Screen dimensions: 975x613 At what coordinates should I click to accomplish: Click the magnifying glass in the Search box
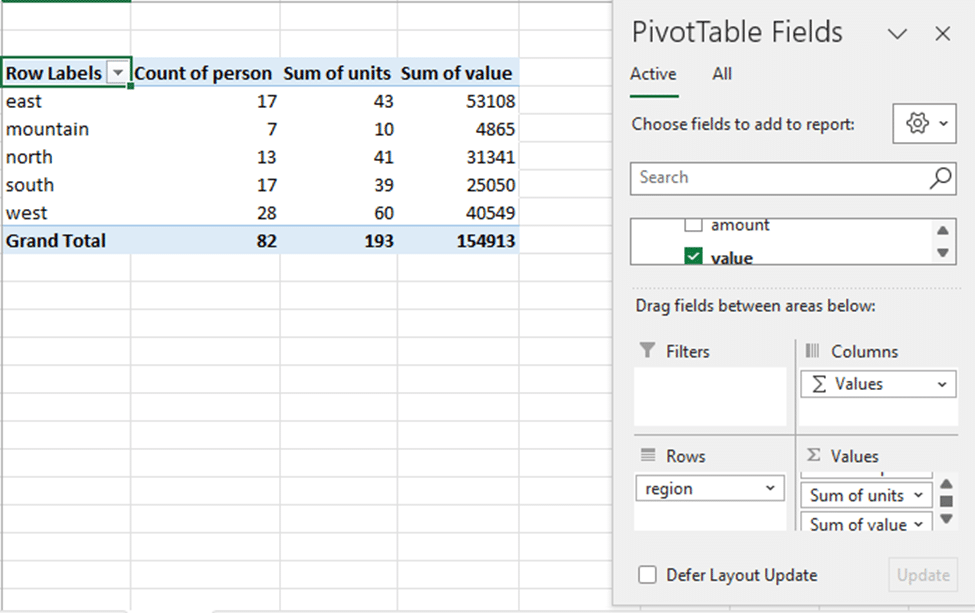(940, 178)
